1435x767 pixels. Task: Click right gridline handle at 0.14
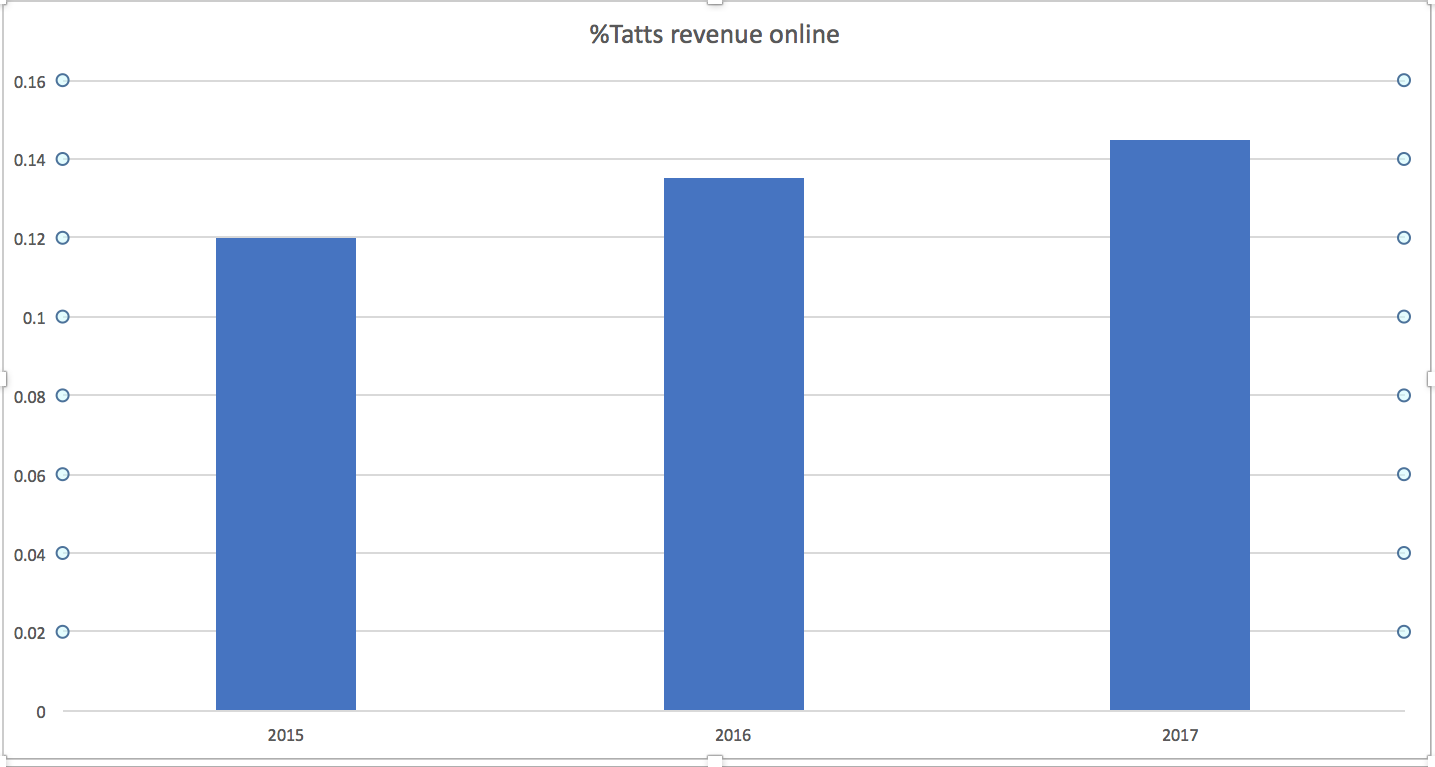click(1403, 159)
